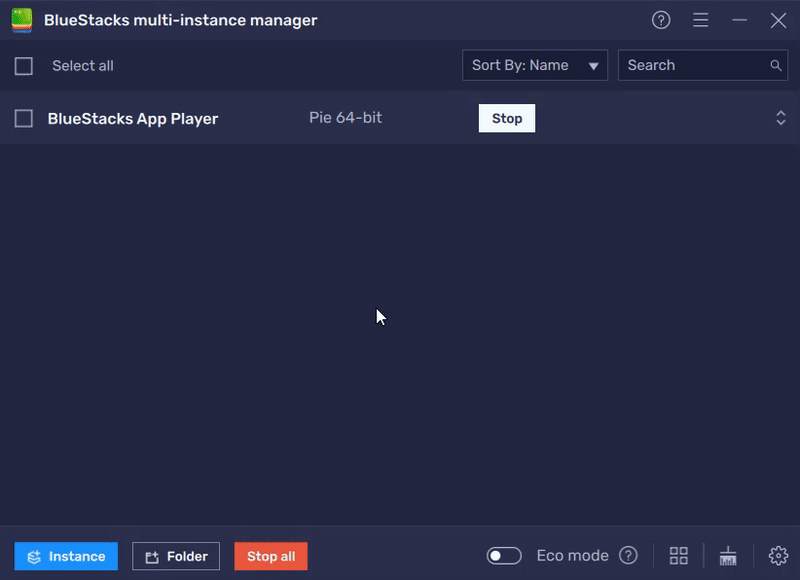Stop the BlueStacks App Player instance
Image resolution: width=800 pixels, height=580 pixels.
click(507, 117)
